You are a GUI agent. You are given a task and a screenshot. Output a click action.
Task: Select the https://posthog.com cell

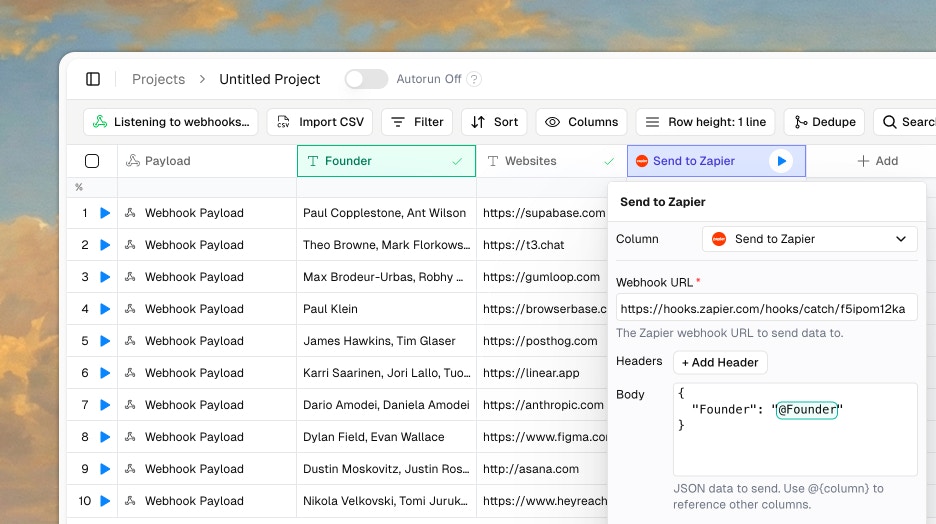[x=542, y=341]
